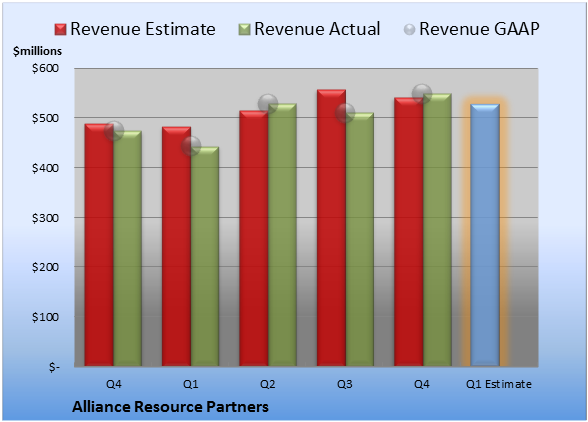
Task: Click the '$100' axis value
Action: click(45, 317)
